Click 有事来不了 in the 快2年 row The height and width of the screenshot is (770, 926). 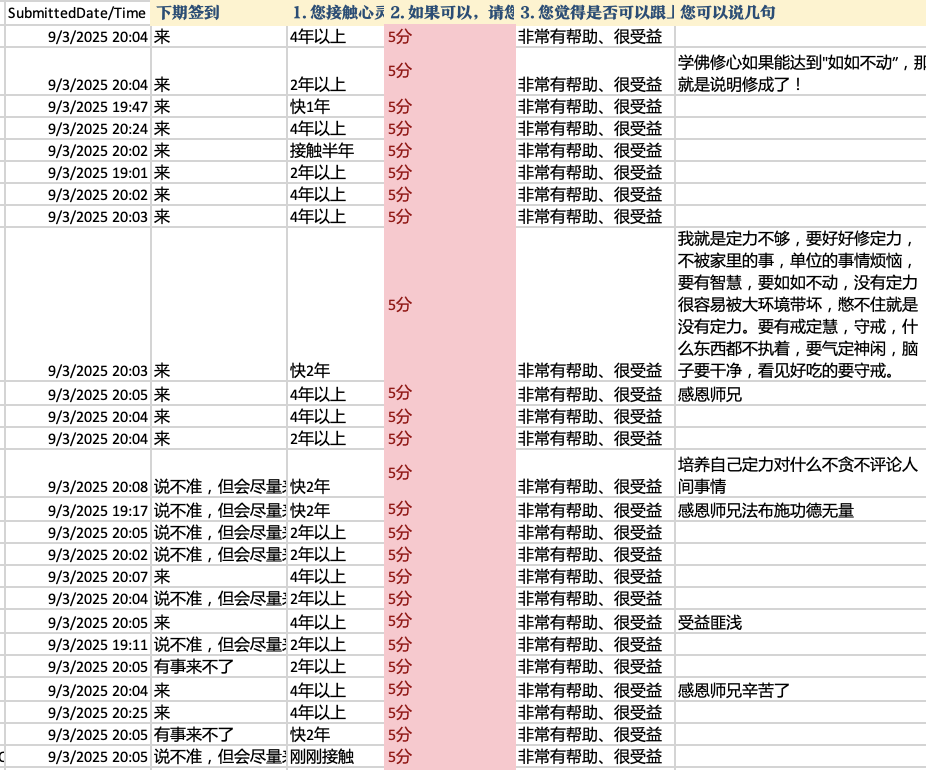[x=219, y=735]
